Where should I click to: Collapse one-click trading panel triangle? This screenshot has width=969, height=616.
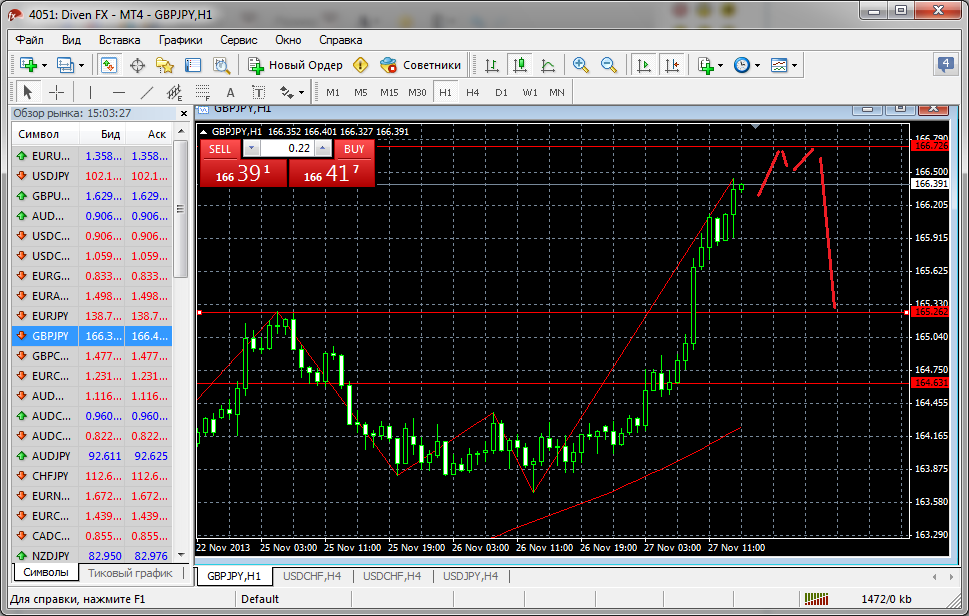coord(204,132)
